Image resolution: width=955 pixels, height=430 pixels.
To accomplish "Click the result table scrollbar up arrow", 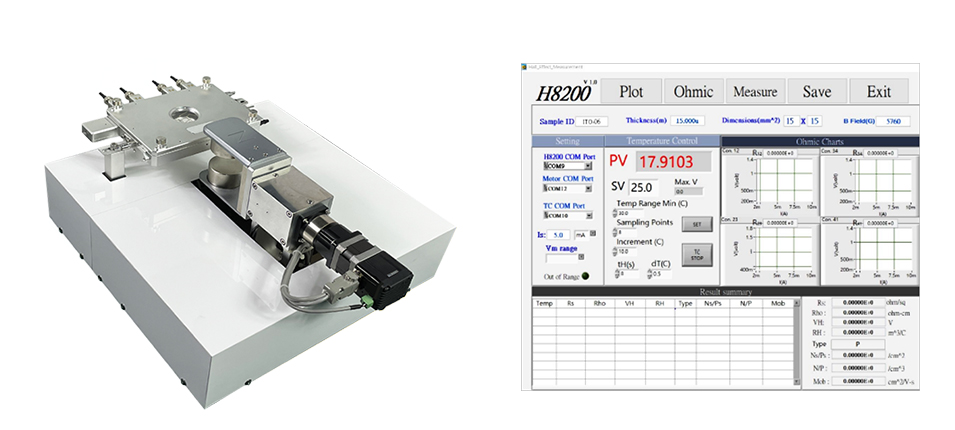I will coord(798,303).
